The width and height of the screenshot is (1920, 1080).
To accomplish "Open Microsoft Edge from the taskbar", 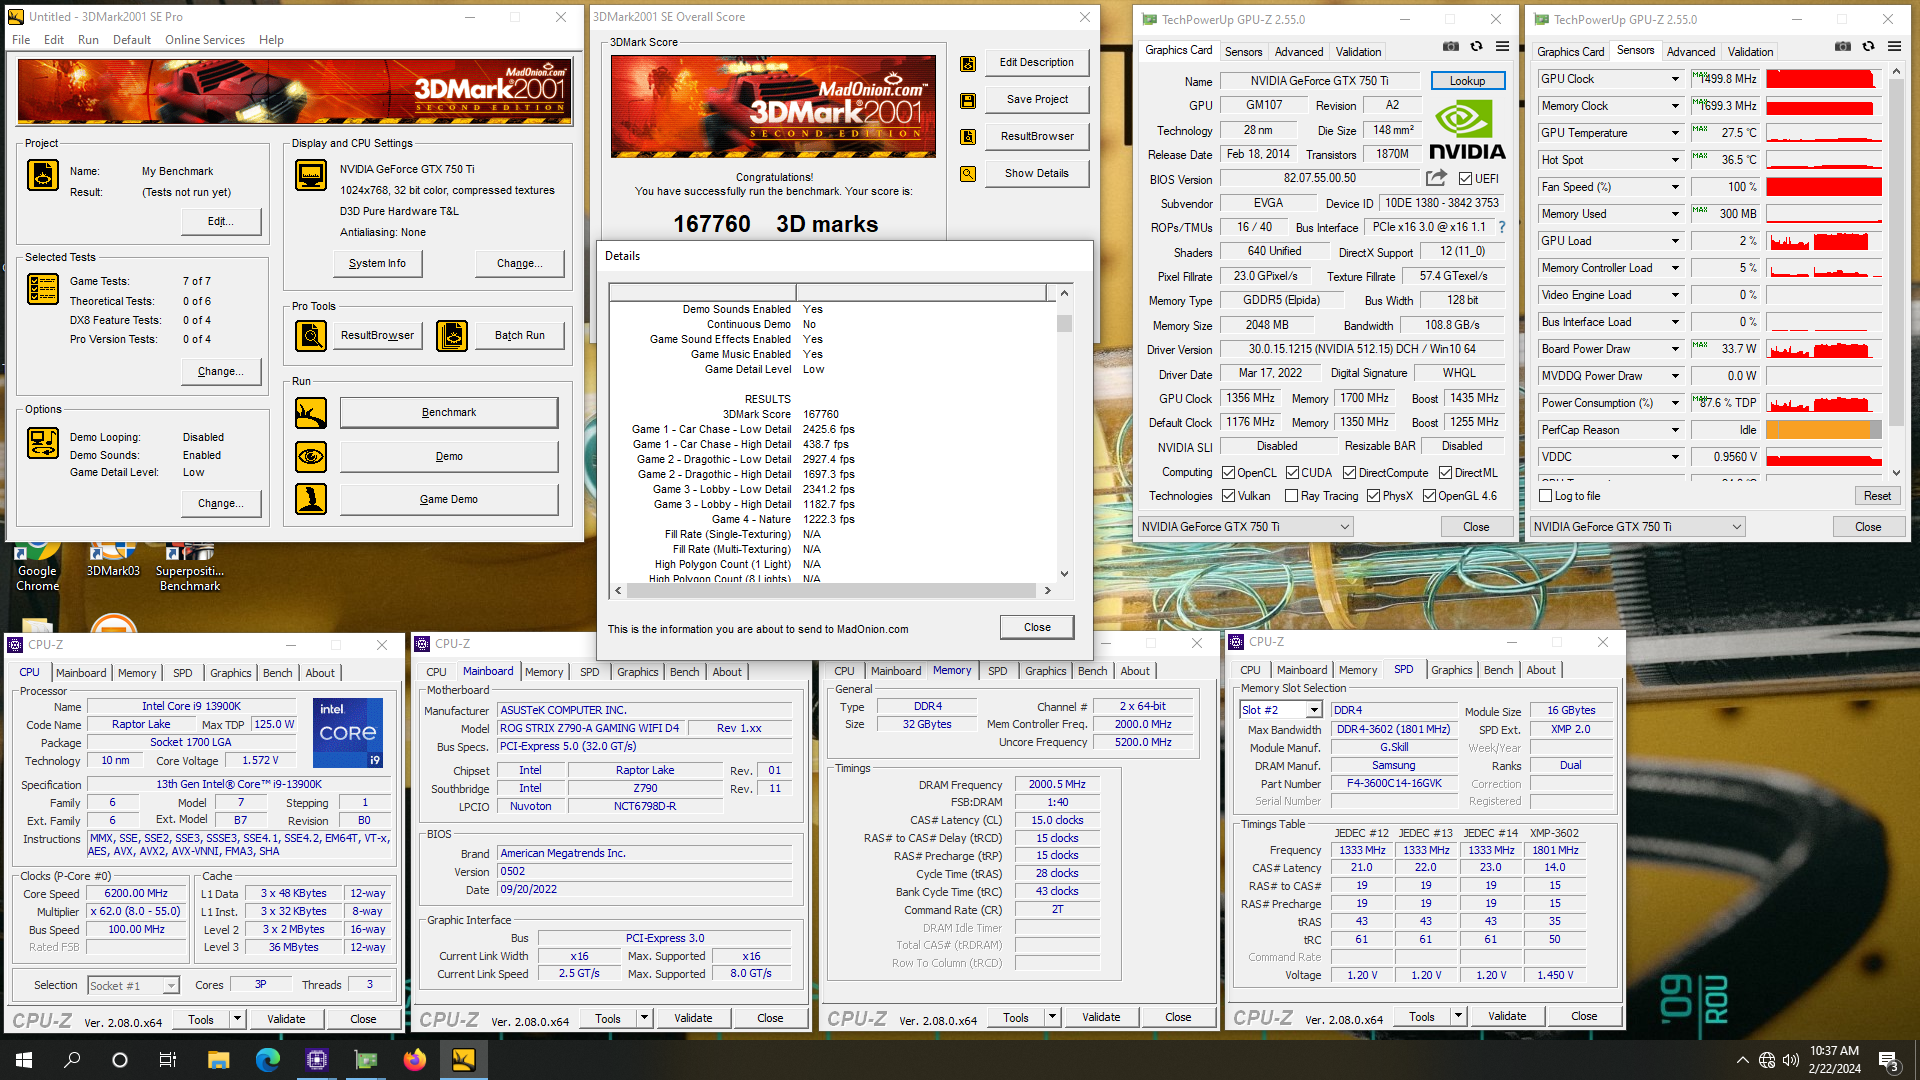I will (267, 1060).
